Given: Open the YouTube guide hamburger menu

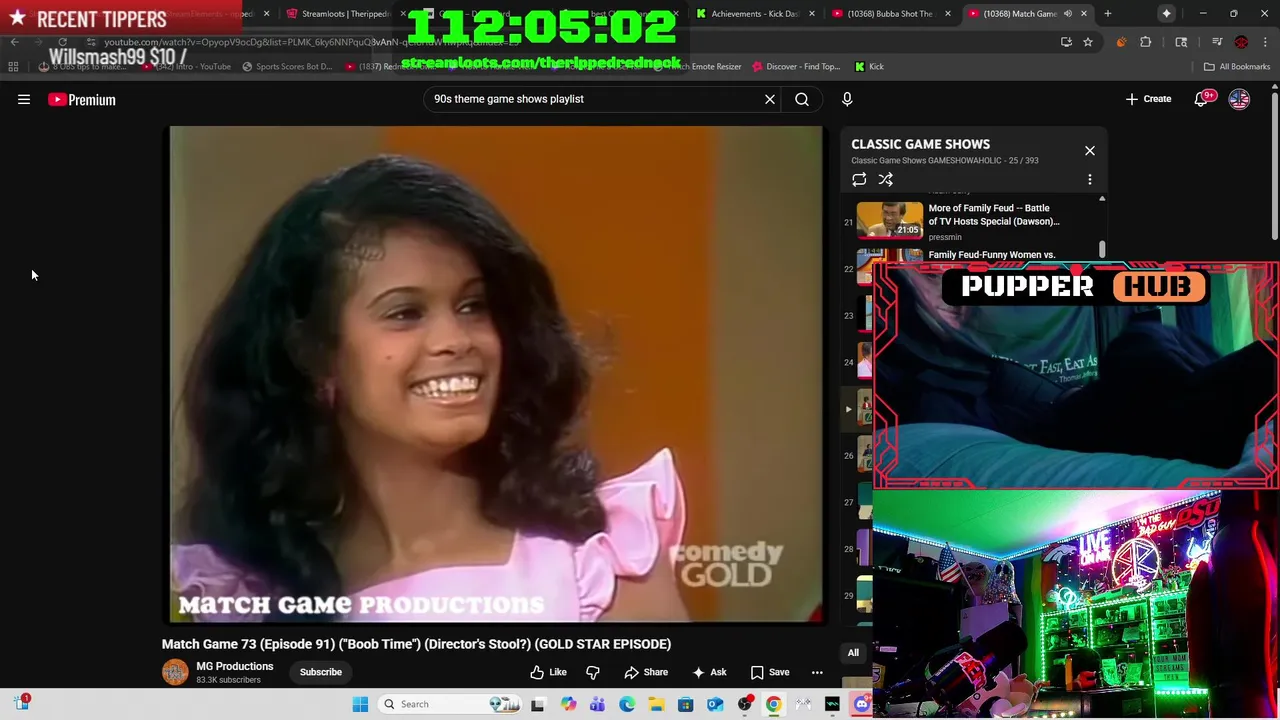Looking at the screenshot, I should coord(24,99).
